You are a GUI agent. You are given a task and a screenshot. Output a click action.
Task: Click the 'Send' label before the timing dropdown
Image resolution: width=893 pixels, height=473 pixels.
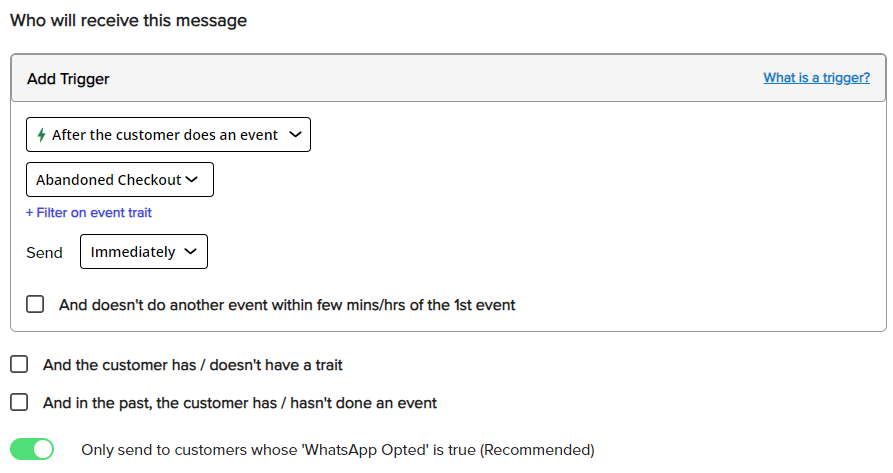[44, 252]
